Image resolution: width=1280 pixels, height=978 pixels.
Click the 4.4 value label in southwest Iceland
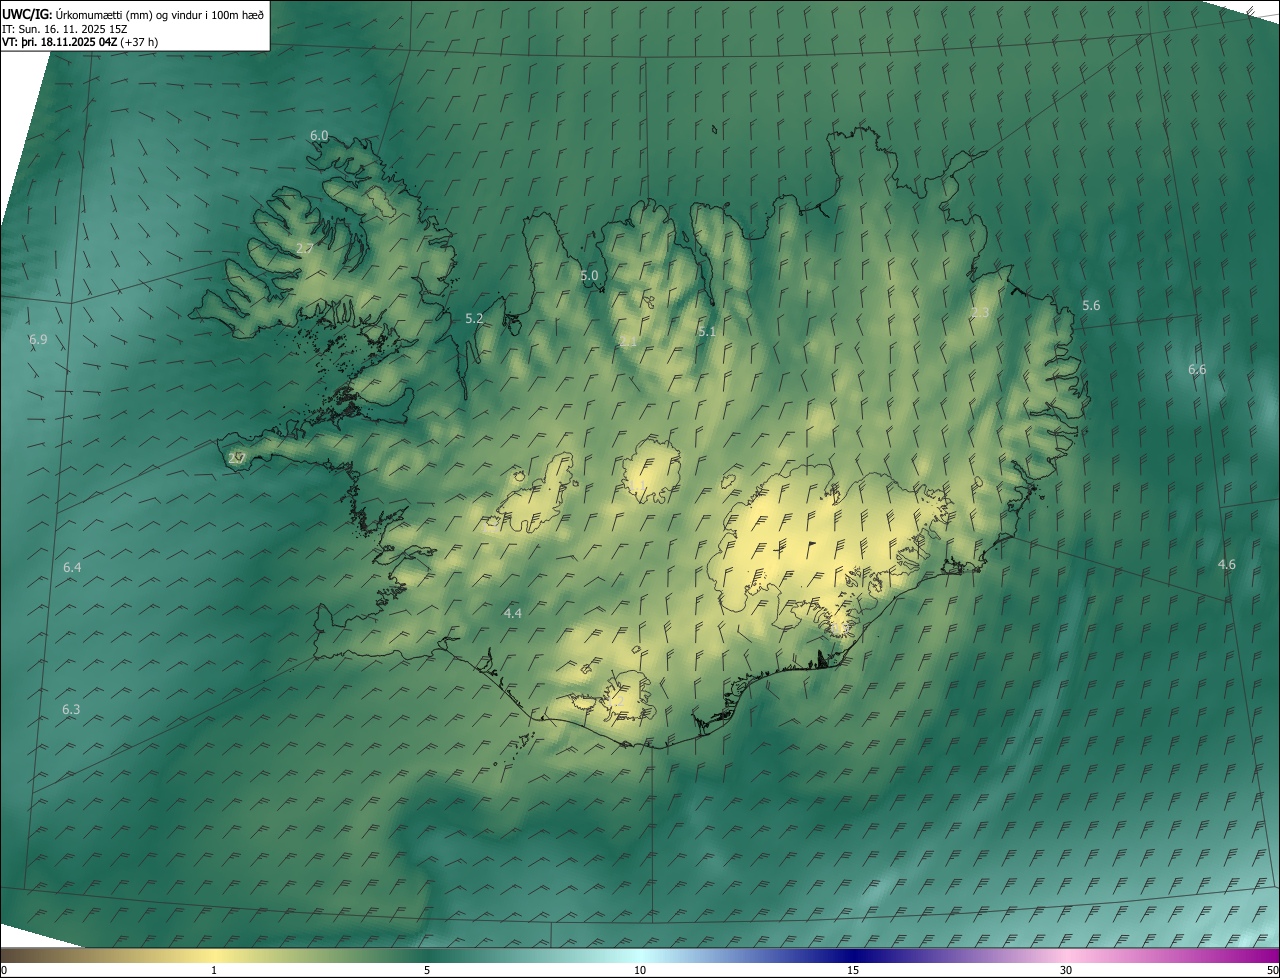point(512,613)
